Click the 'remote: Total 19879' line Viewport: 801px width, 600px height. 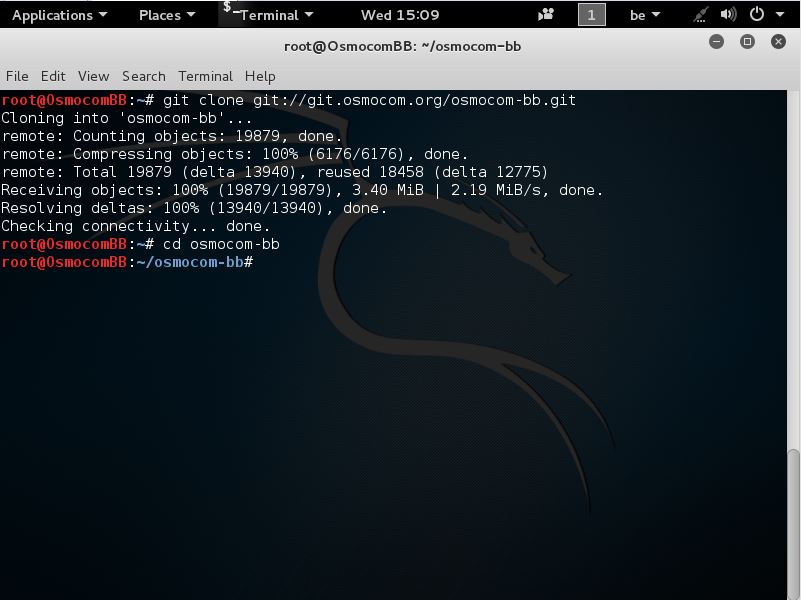tap(275, 172)
